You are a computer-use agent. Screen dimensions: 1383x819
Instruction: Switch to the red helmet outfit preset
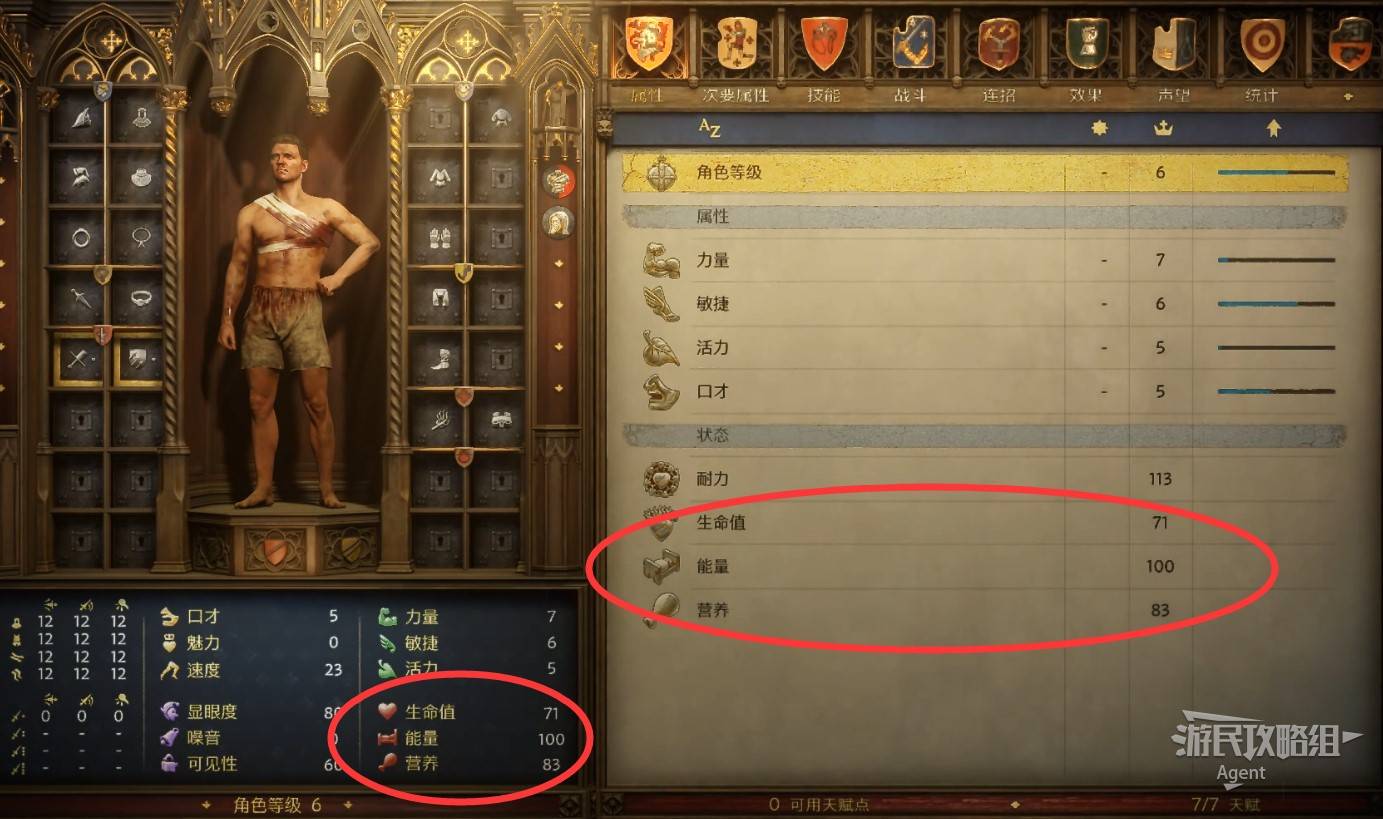point(558,181)
